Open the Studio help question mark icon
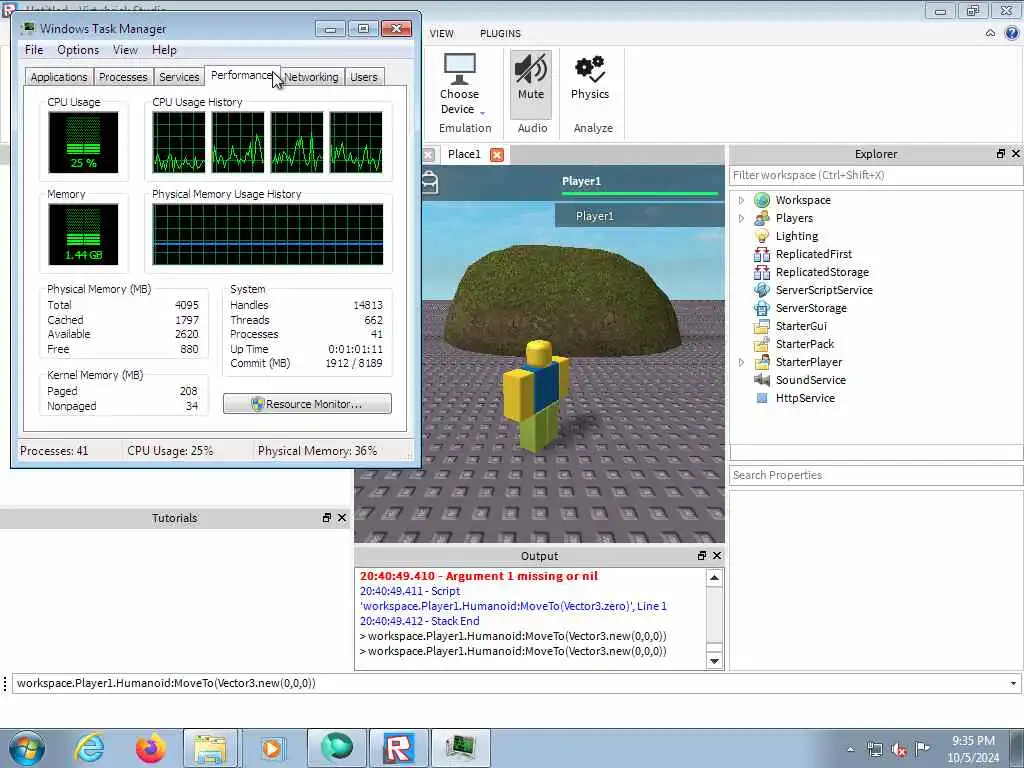The height and width of the screenshot is (768, 1024). (x=1012, y=33)
